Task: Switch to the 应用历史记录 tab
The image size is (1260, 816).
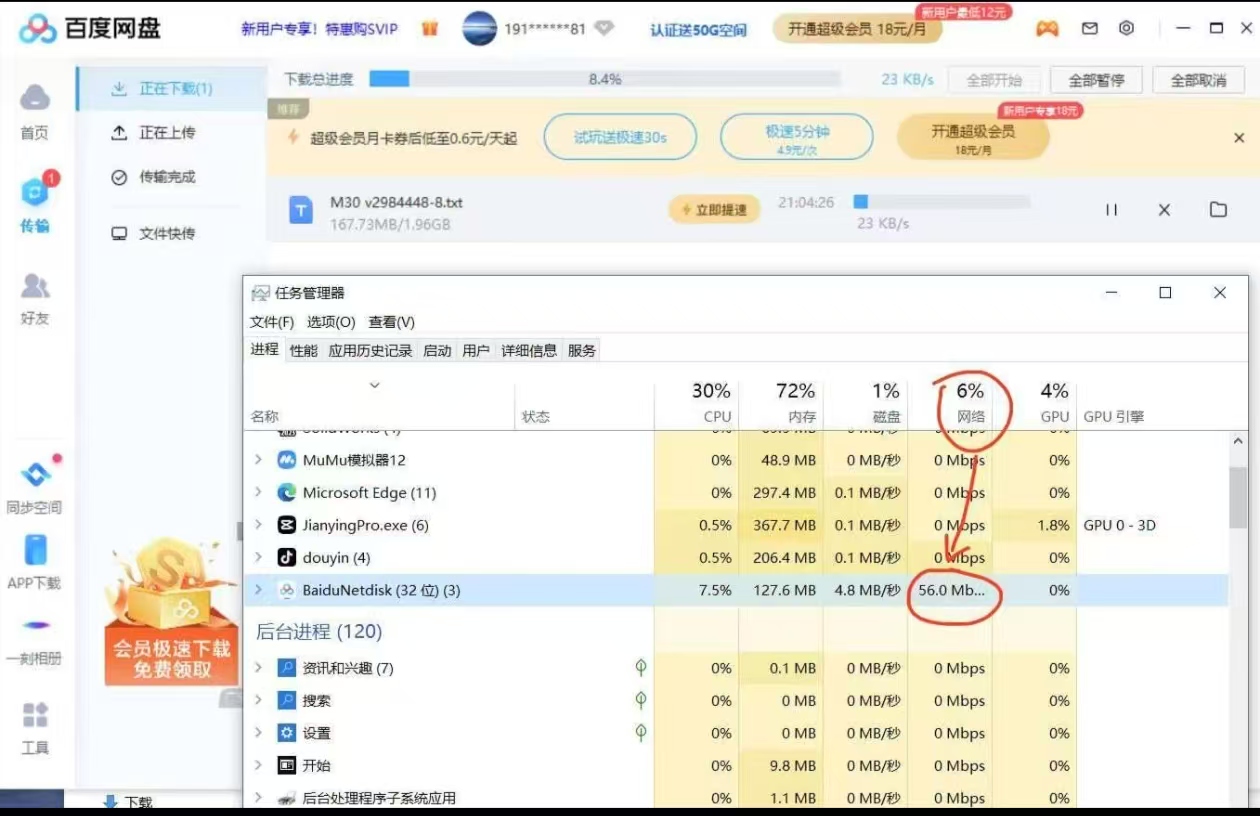Action: pos(370,350)
